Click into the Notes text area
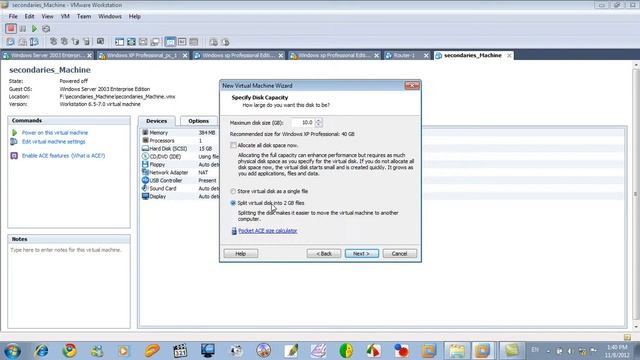The height and width of the screenshot is (360, 640). pyautogui.click(x=69, y=286)
